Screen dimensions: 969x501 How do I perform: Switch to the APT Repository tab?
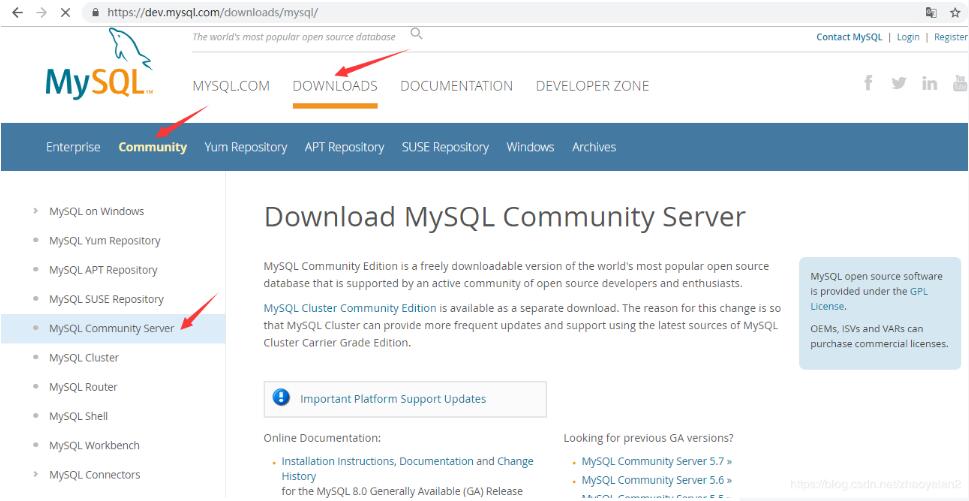tap(344, 147)
